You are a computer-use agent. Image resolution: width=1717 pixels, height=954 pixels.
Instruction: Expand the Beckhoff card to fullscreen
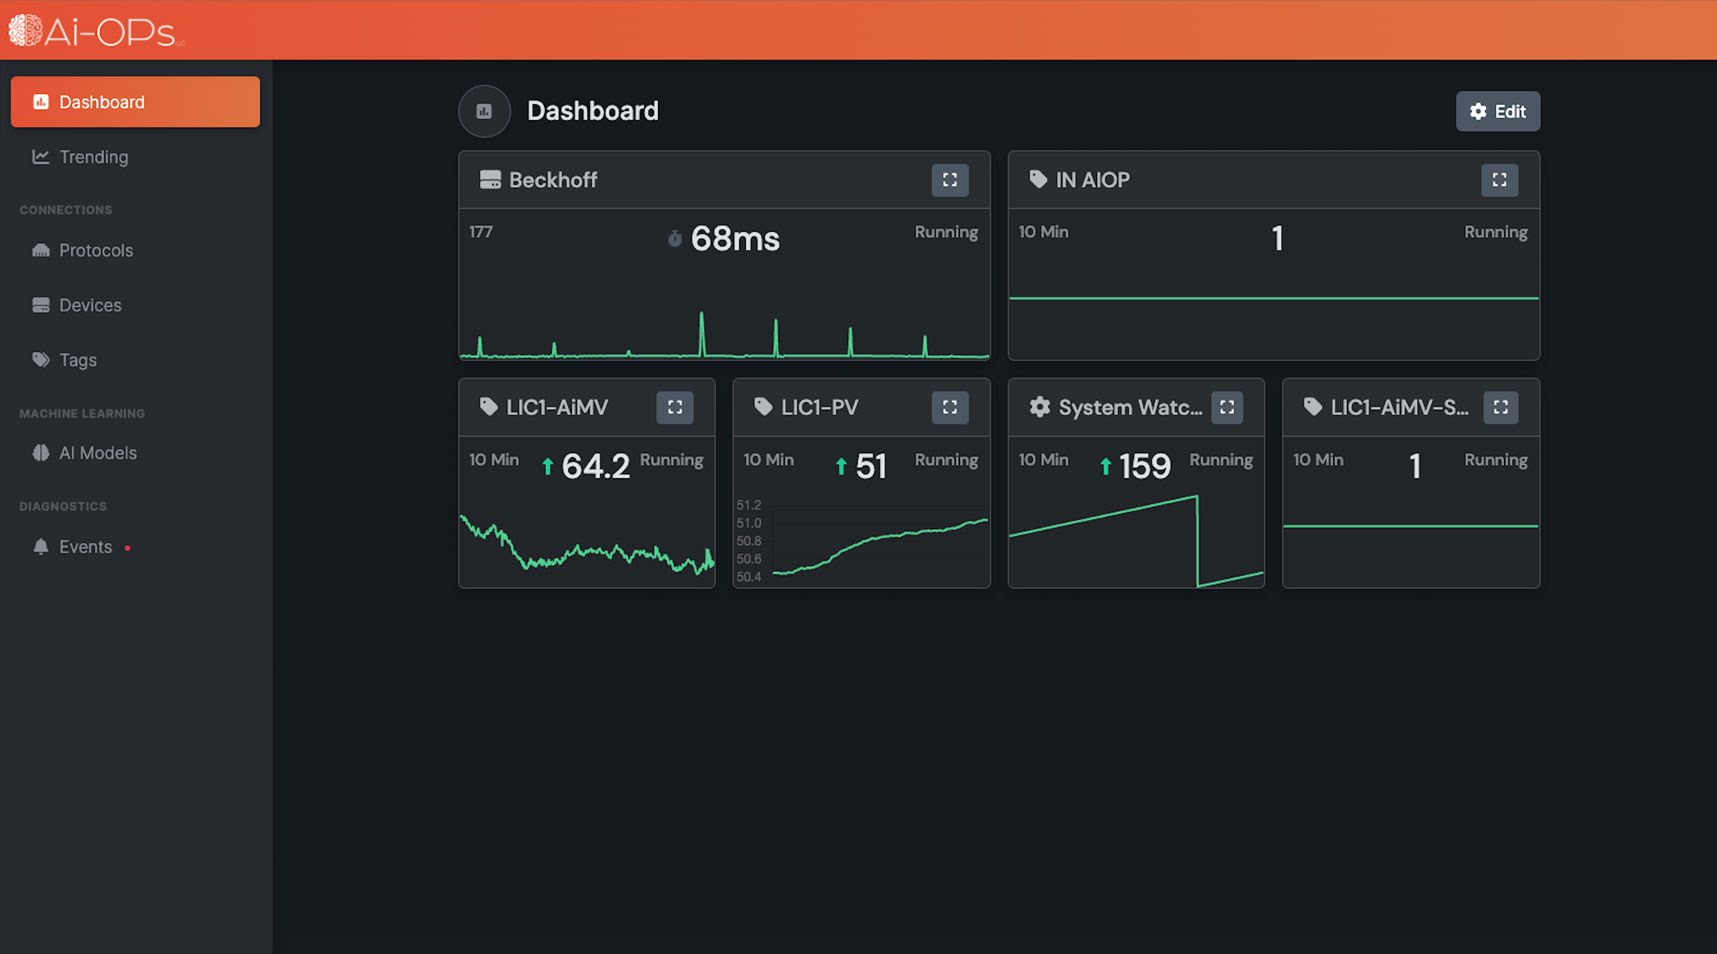pos(950,180)
